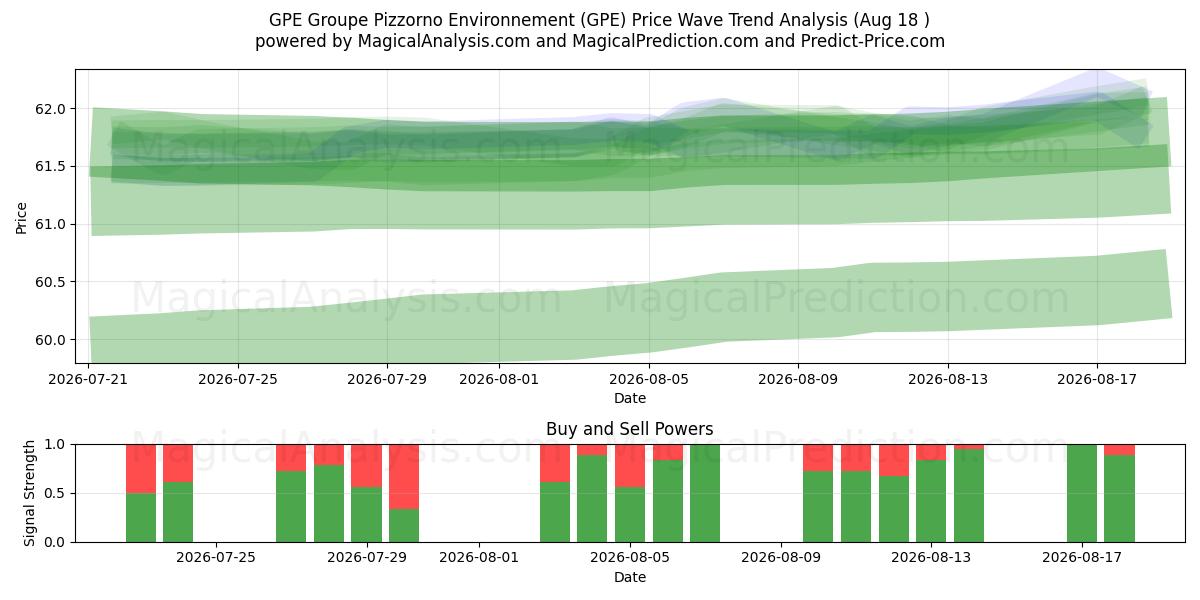Click the green bar section above 2026-08-05 tick
The height and width of the screenshot is (600, 1200).
pyautogui.click(x=630, y=515)
